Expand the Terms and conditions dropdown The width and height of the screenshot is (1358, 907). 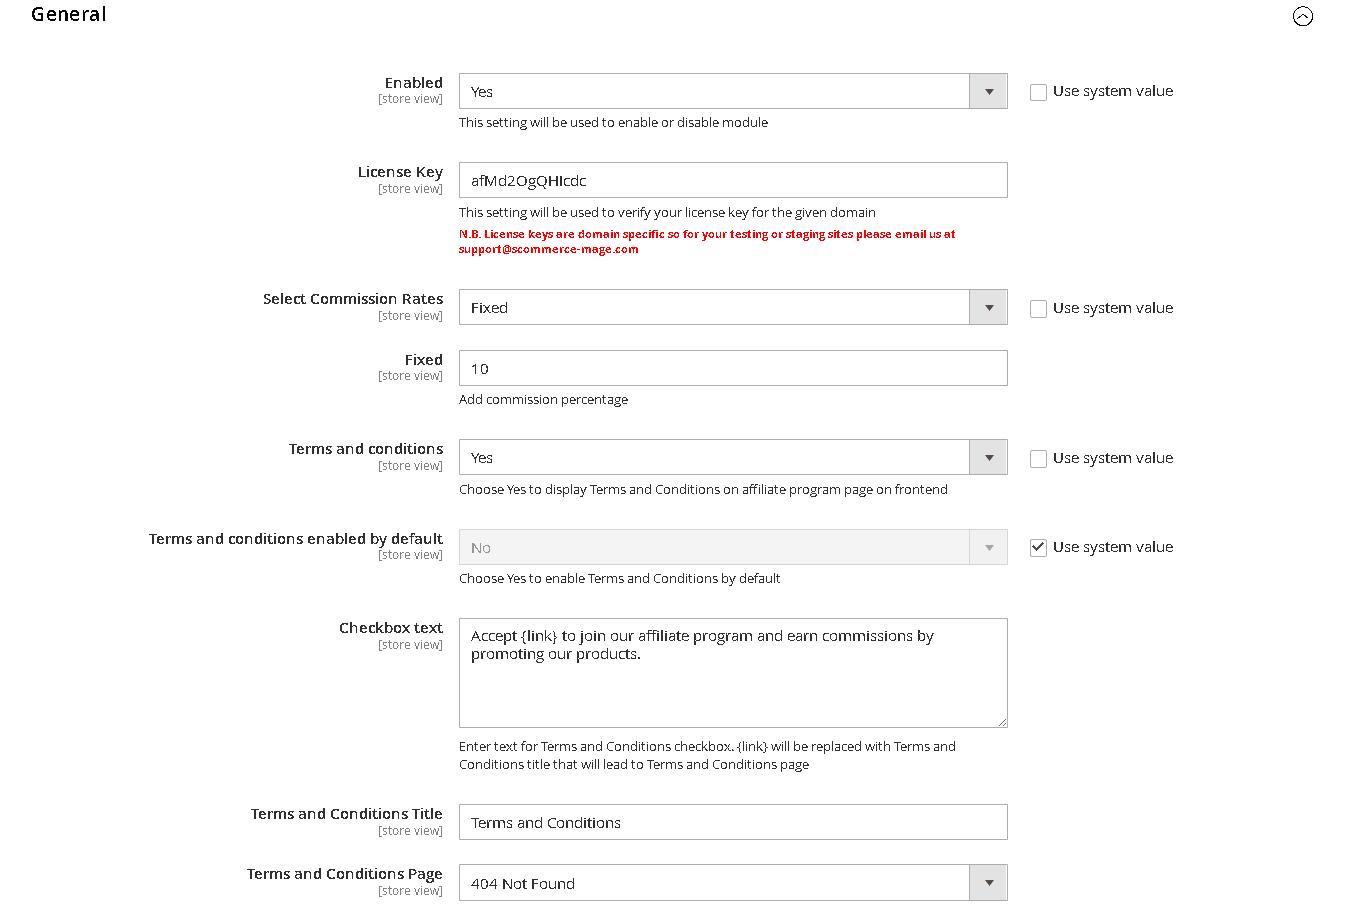[x=714, y=457]
